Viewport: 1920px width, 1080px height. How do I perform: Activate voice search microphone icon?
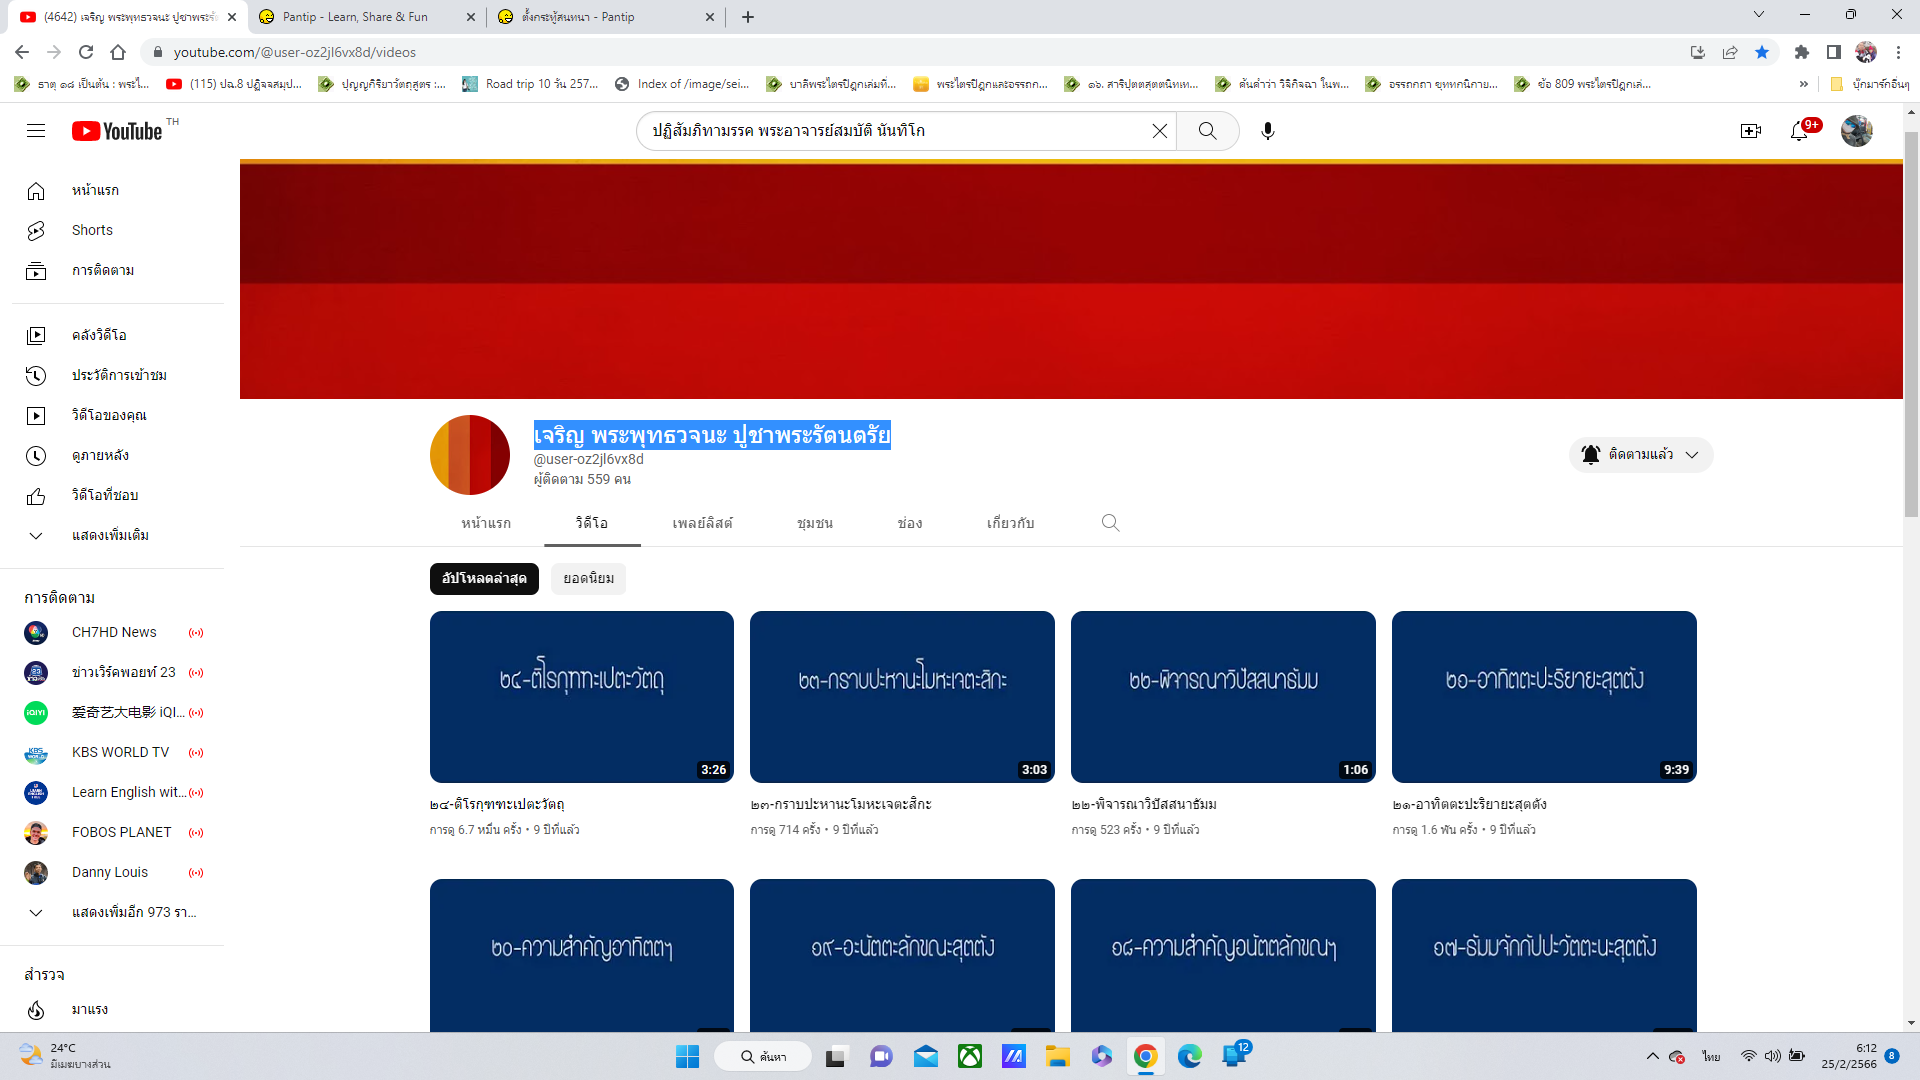click(1267, 131)
